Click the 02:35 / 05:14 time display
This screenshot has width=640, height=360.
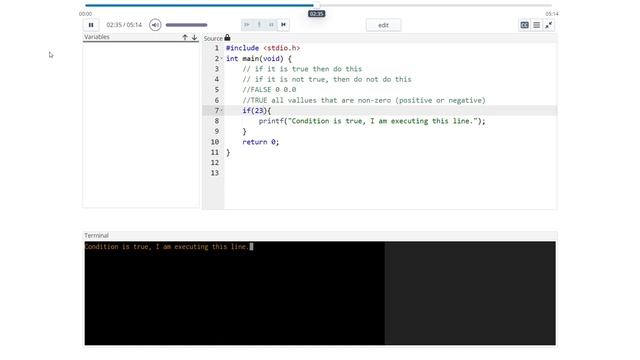pyautogui.click(x=124, y=25)
